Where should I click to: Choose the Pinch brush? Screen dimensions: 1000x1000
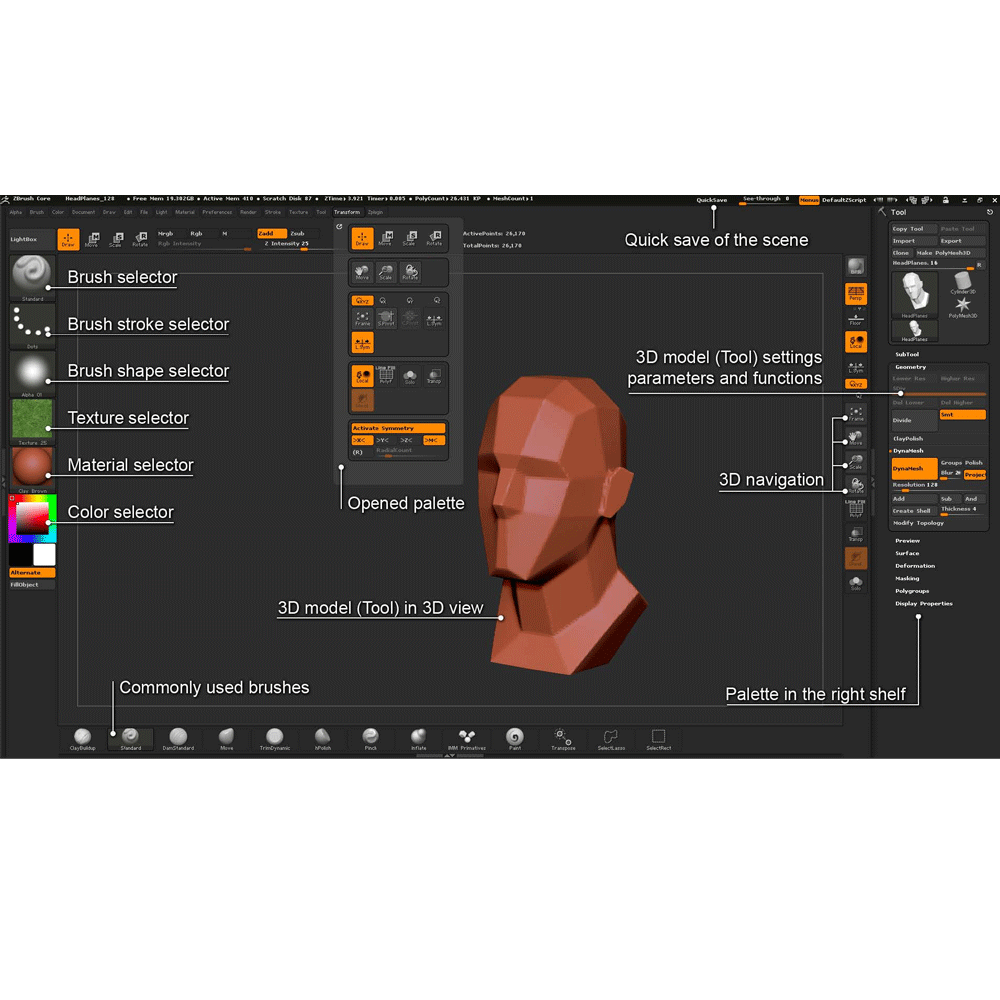coord(371,739)
